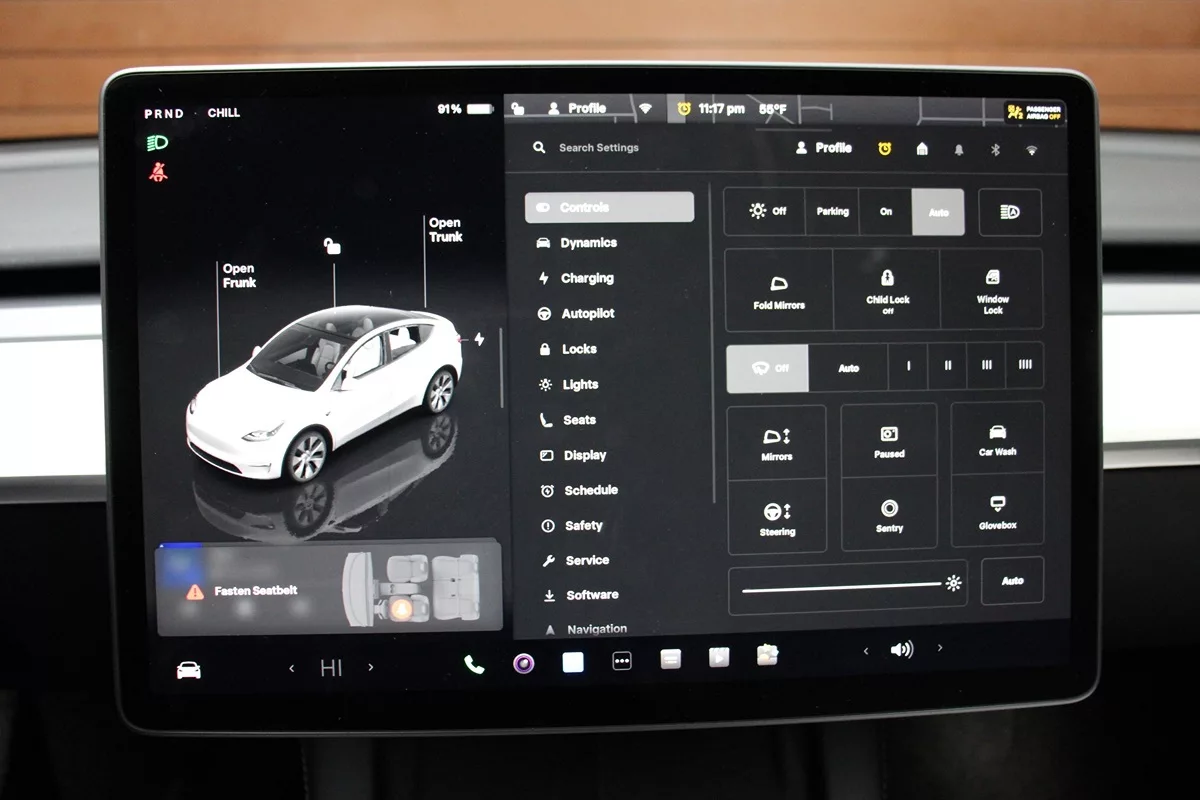Open the Autopilot settings tab
This screenshot has width=1200, height=800.
(x=587, y=314)
